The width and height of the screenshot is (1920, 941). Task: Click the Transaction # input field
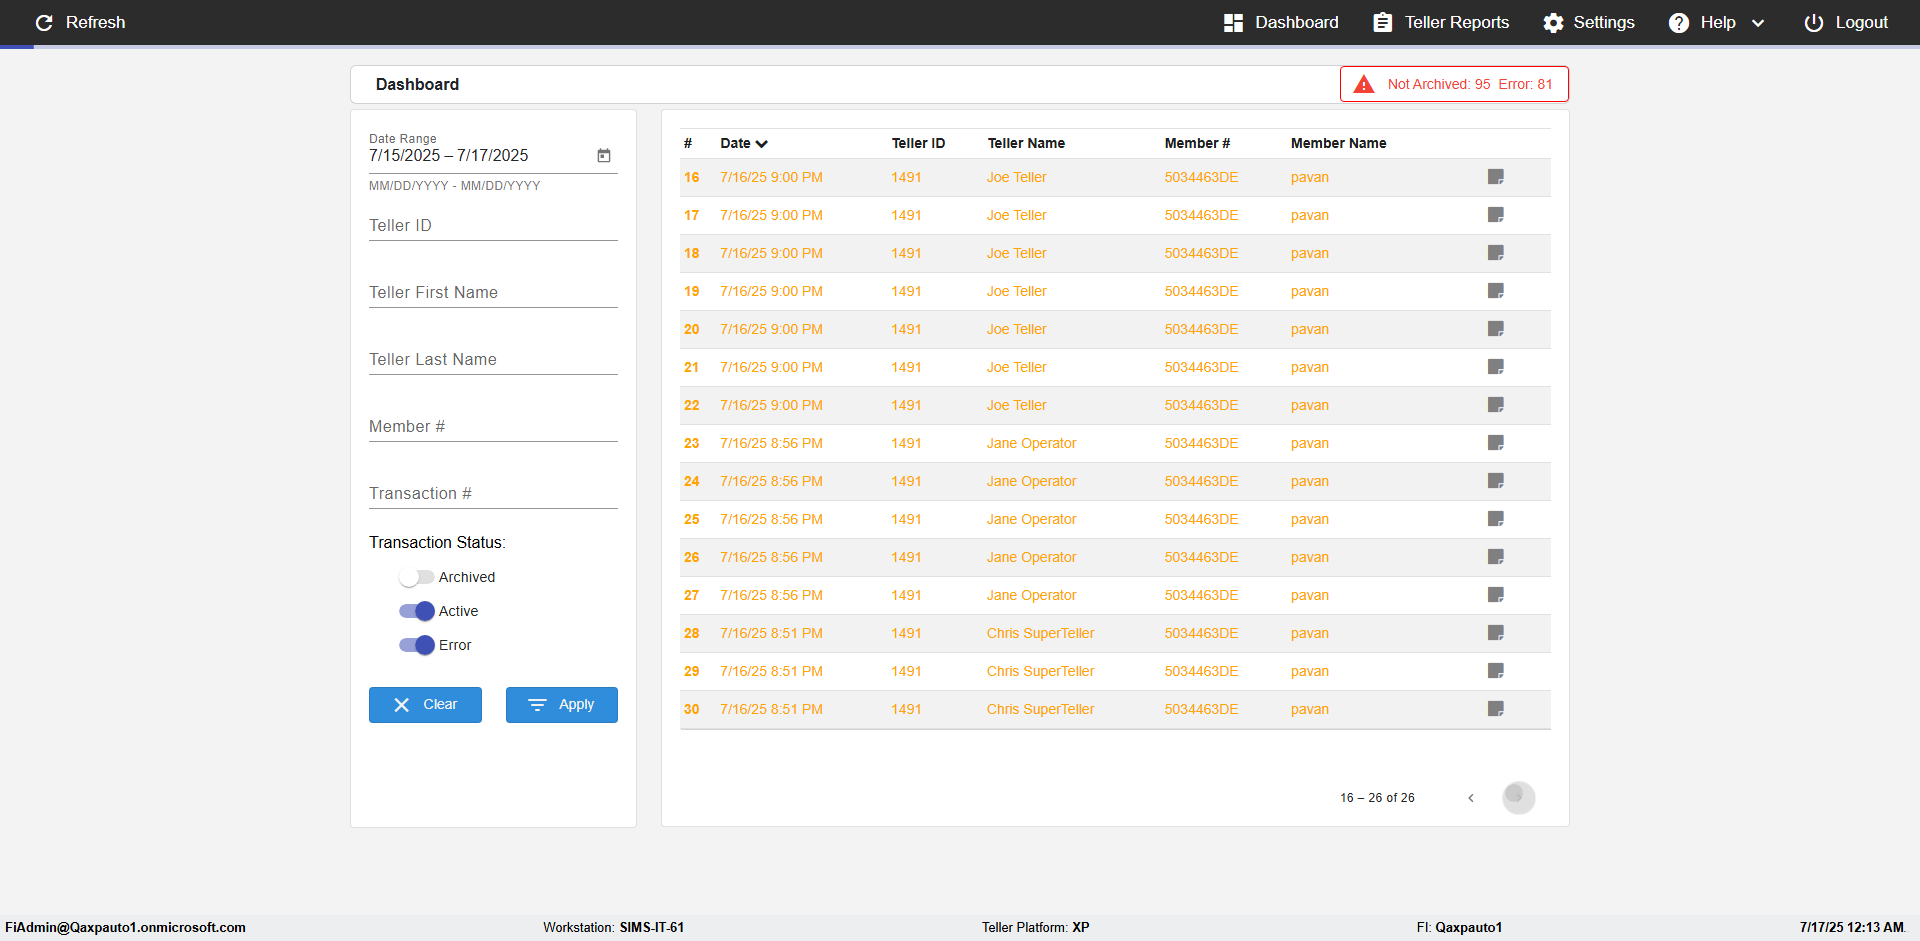pos(493,493)
